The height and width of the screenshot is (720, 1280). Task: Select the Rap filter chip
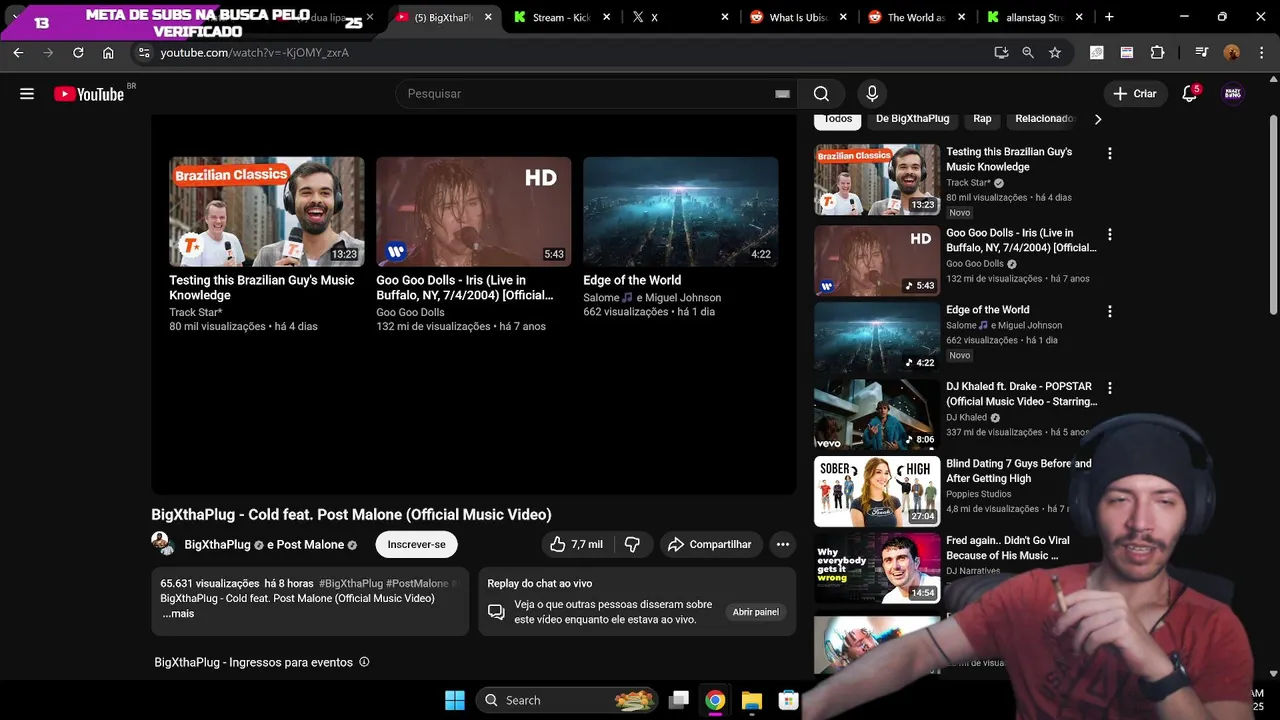click(x=983, y=119)
